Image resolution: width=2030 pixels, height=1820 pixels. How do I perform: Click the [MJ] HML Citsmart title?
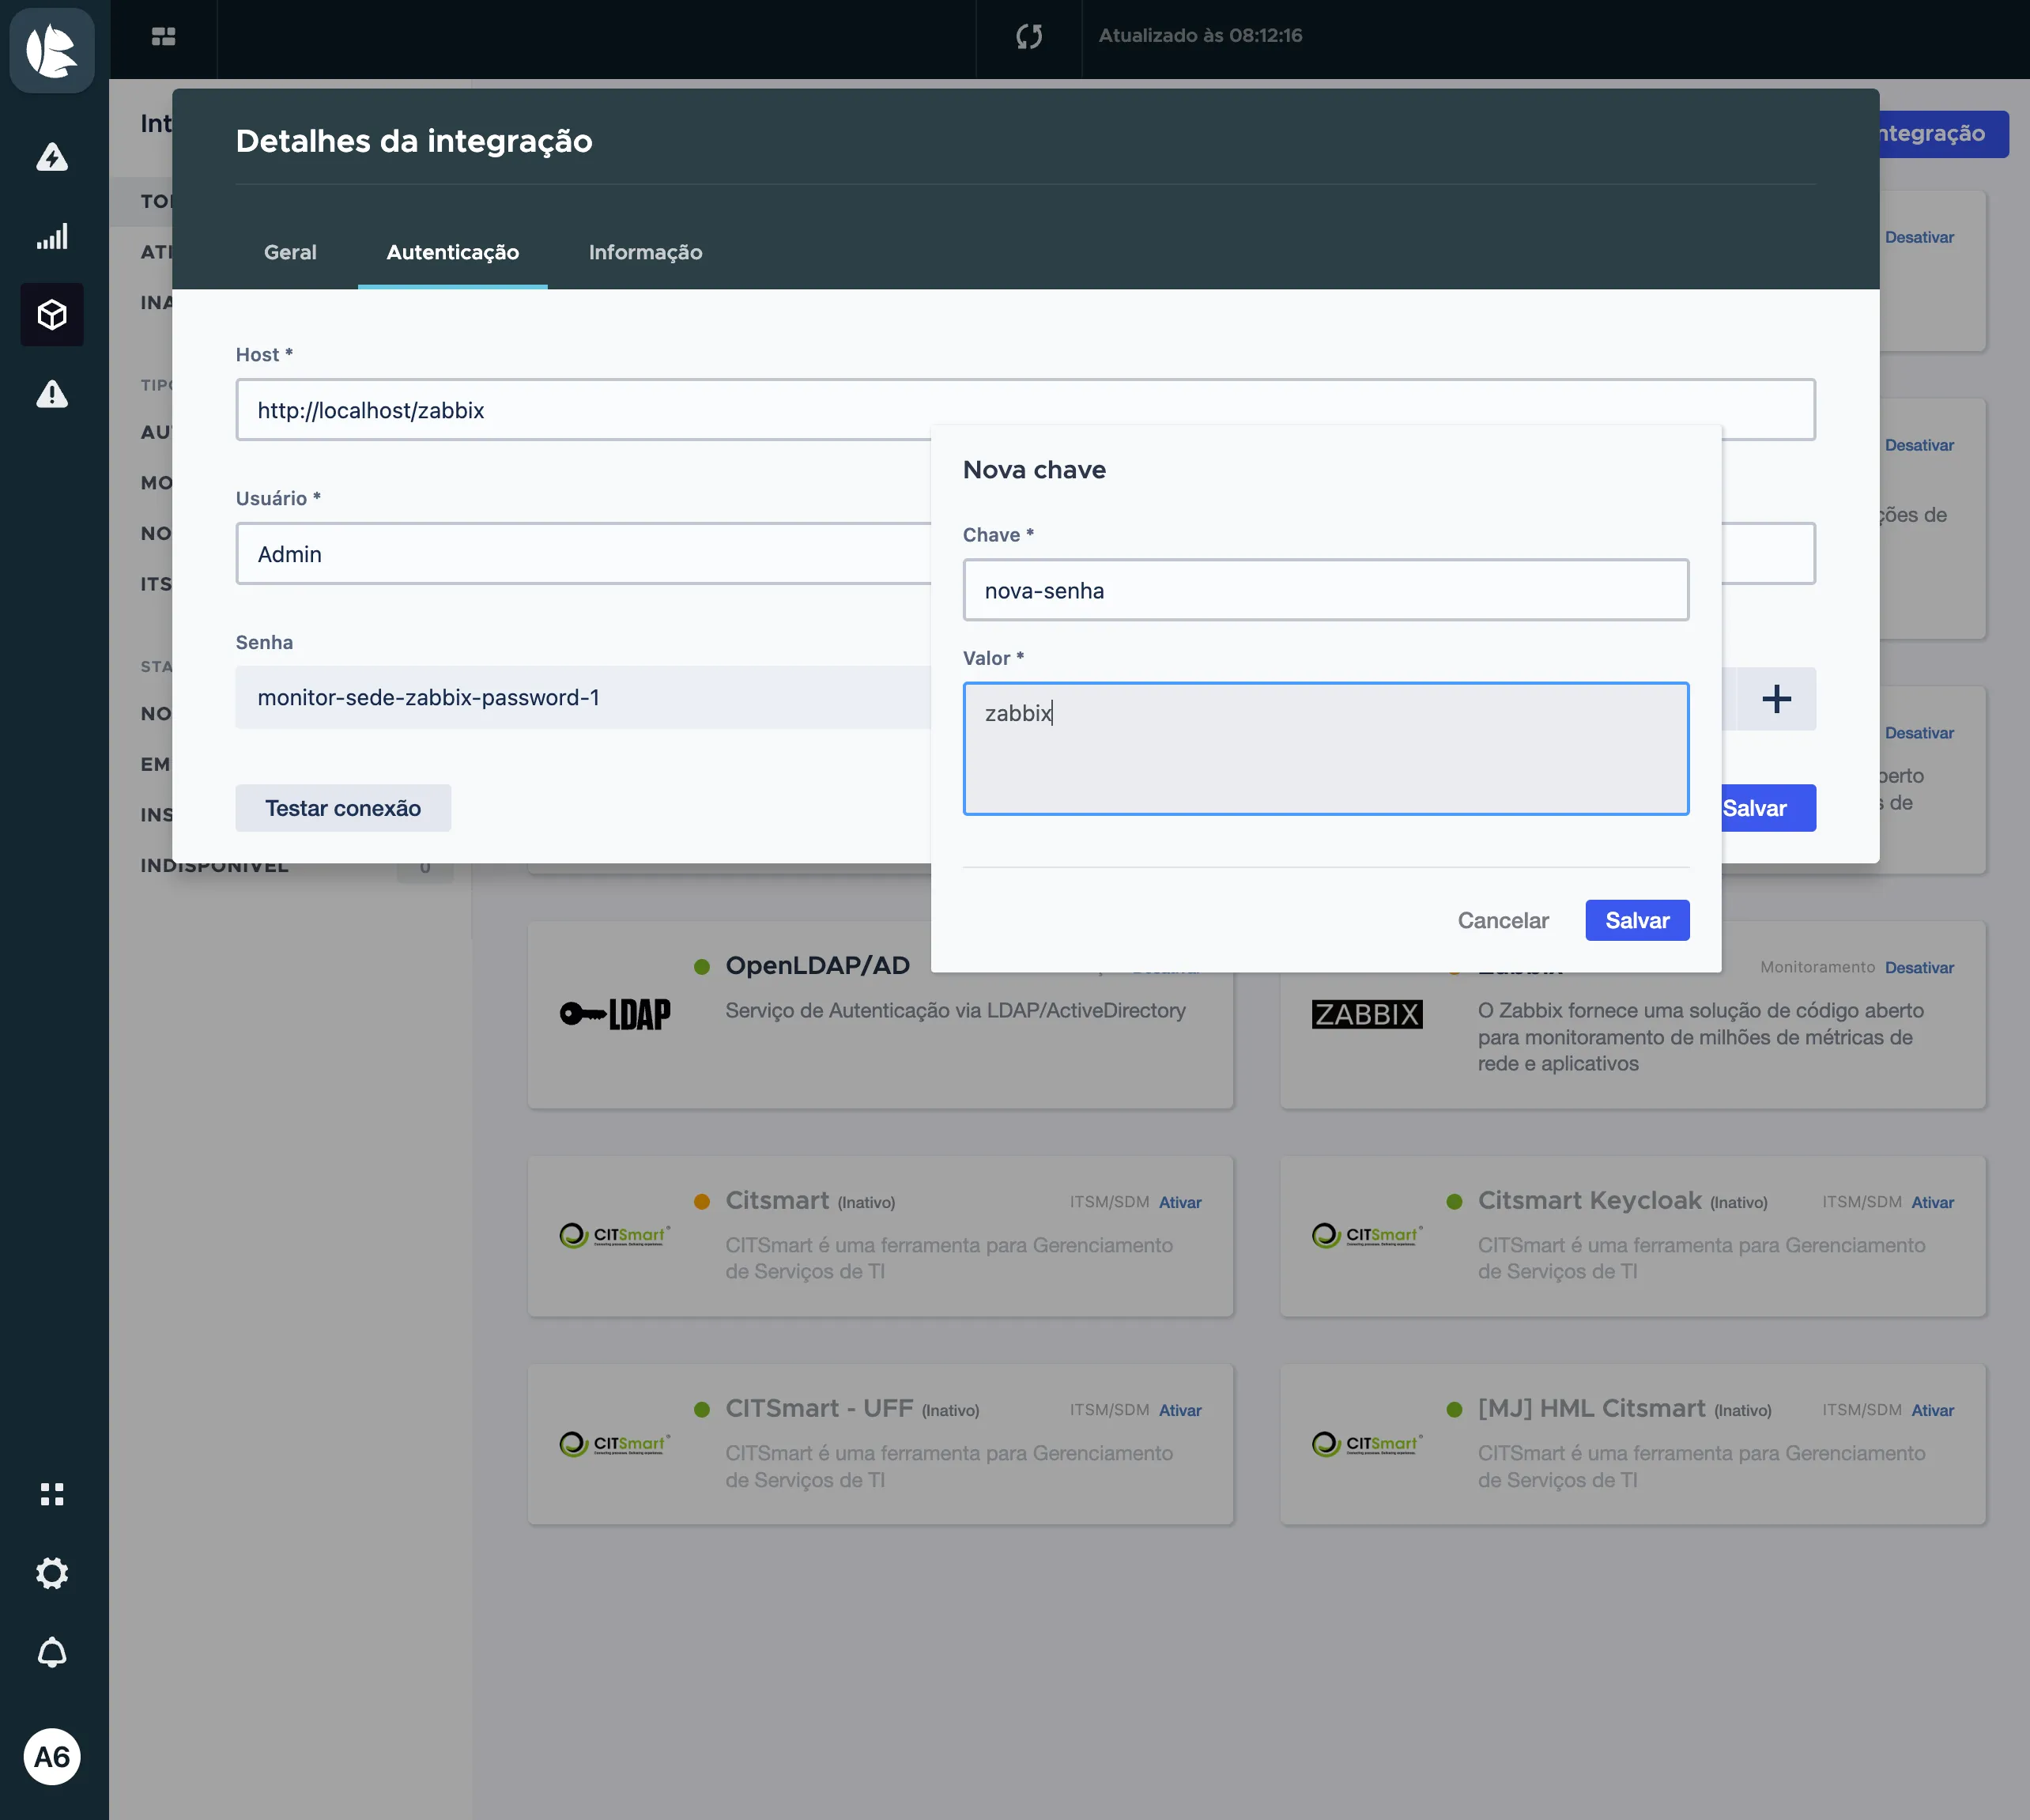click(1591, 1408)
